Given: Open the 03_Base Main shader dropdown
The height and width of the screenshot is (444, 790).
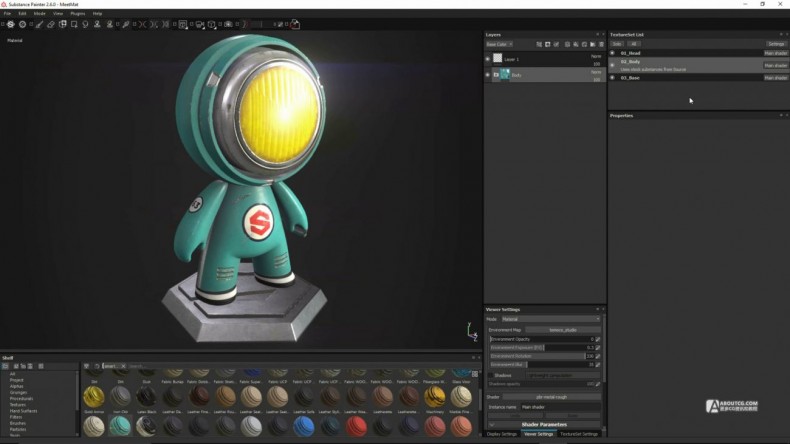Looking at the screenshot, I should pyautogui.click(x=775, y=78).
